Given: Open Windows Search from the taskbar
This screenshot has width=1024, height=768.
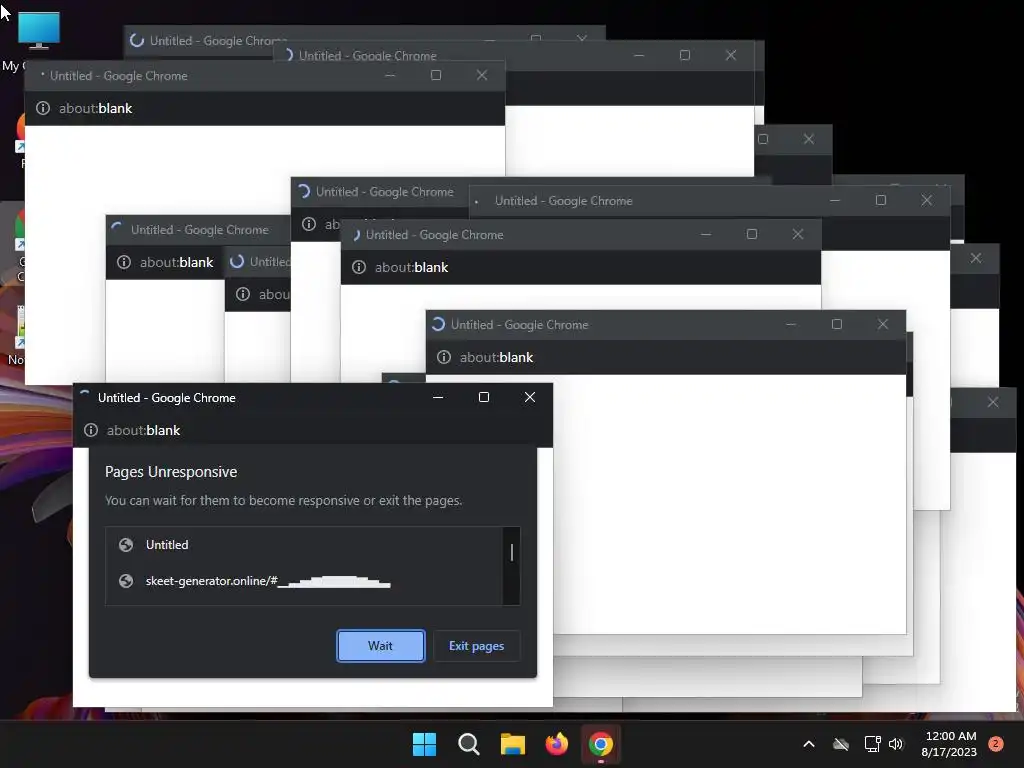Looking at the screenshot, I should (x=468, y=744).
